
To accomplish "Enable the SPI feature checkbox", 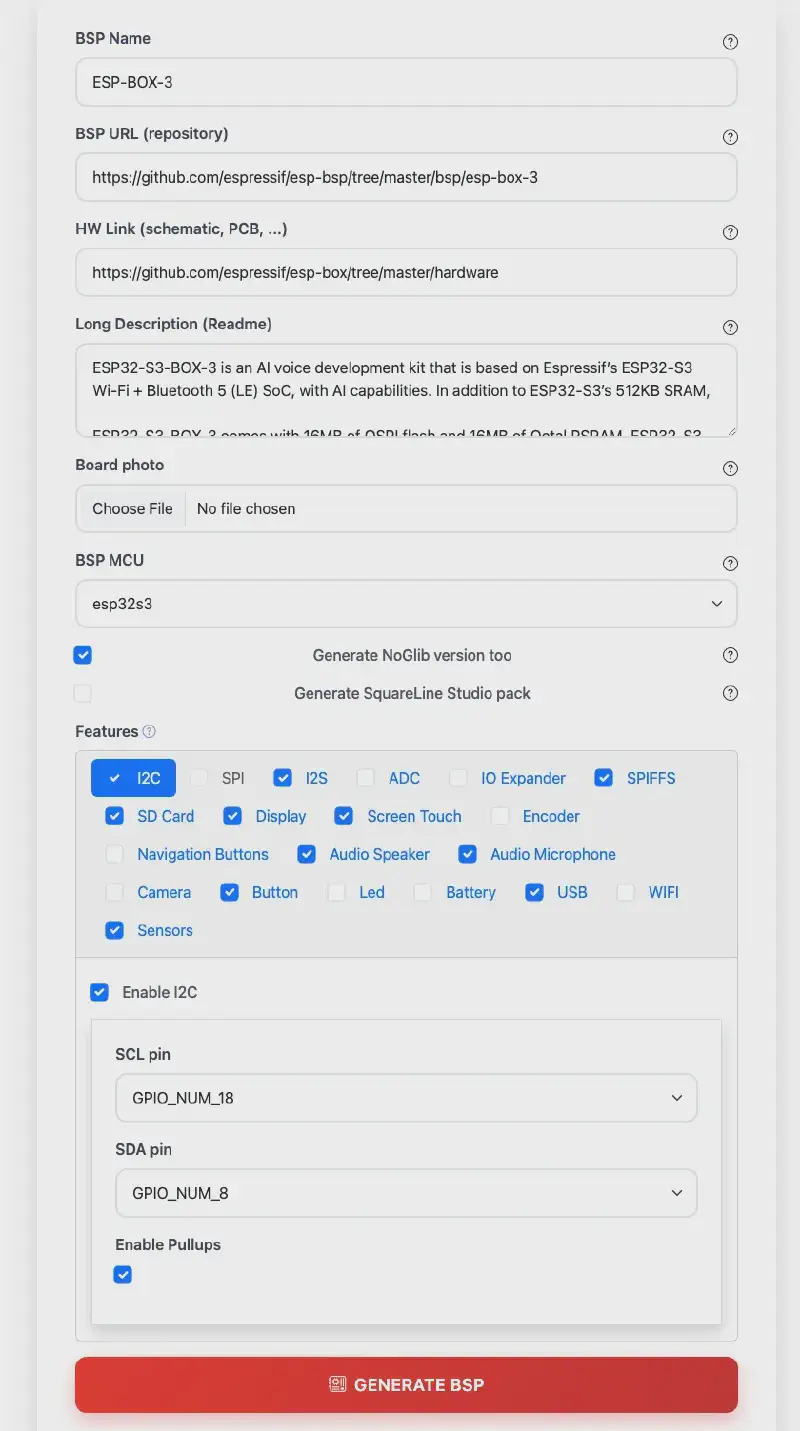I will (x=200, y=778).
